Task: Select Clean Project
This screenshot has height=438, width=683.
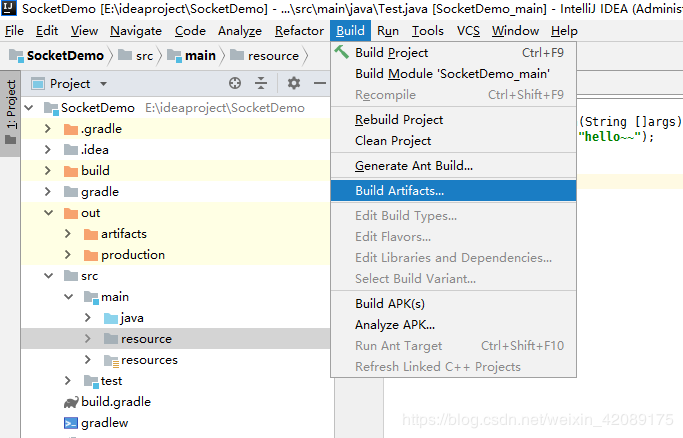Action: point(453,141)
